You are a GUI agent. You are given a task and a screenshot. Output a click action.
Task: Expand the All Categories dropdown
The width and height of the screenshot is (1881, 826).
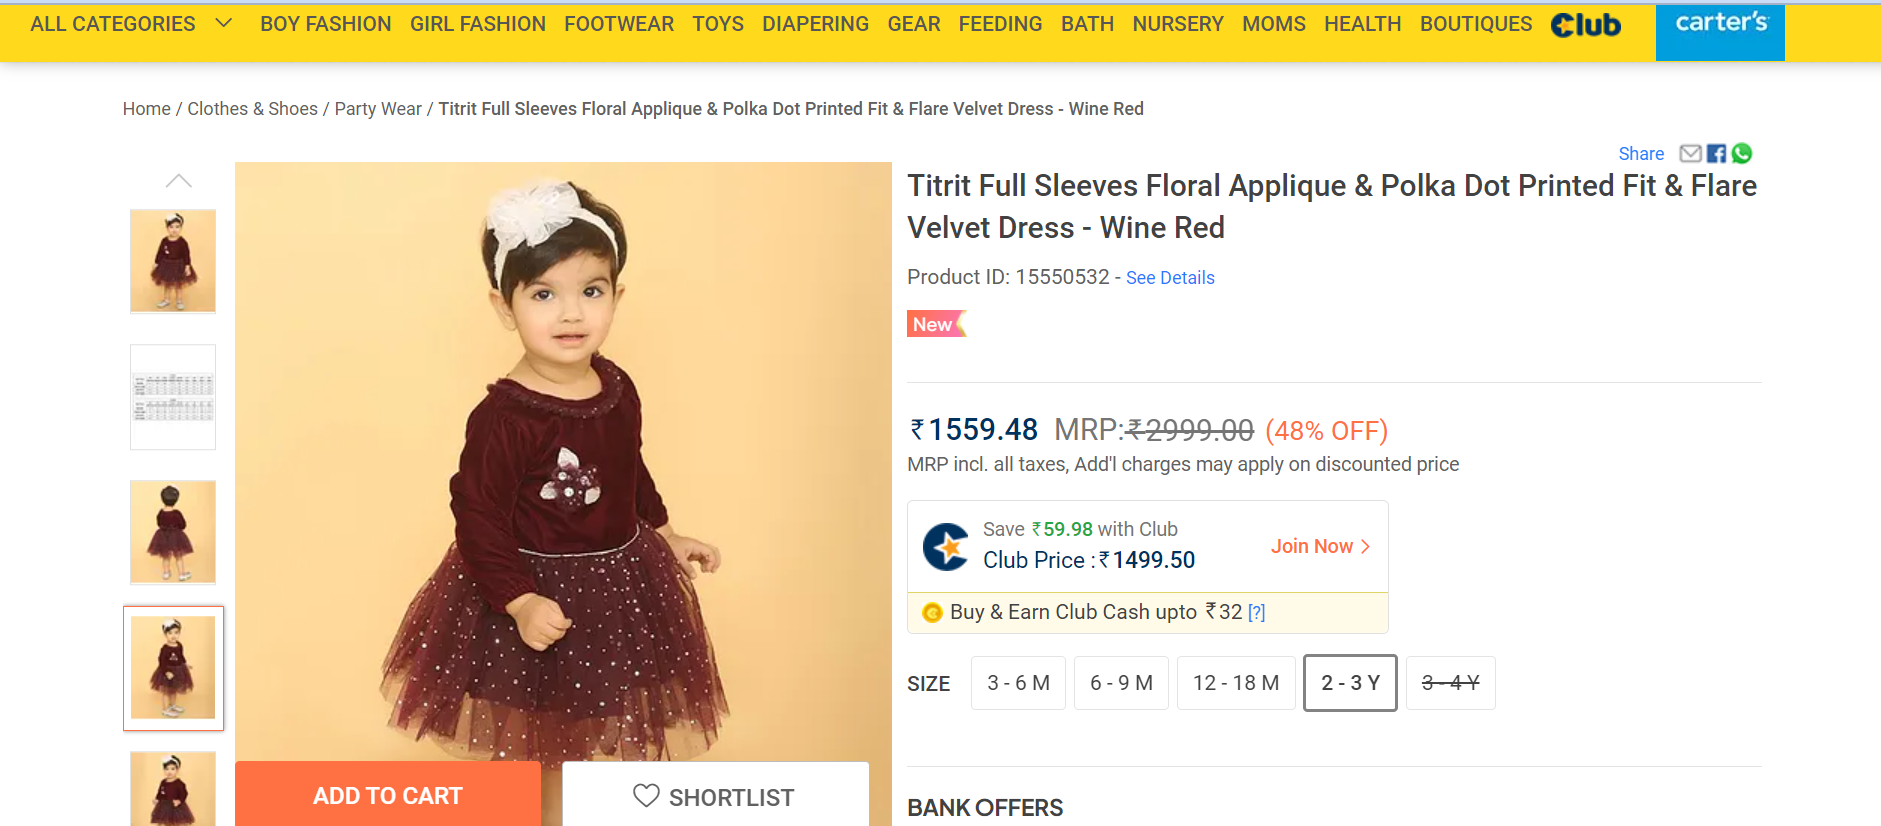(x=224, y=23)
